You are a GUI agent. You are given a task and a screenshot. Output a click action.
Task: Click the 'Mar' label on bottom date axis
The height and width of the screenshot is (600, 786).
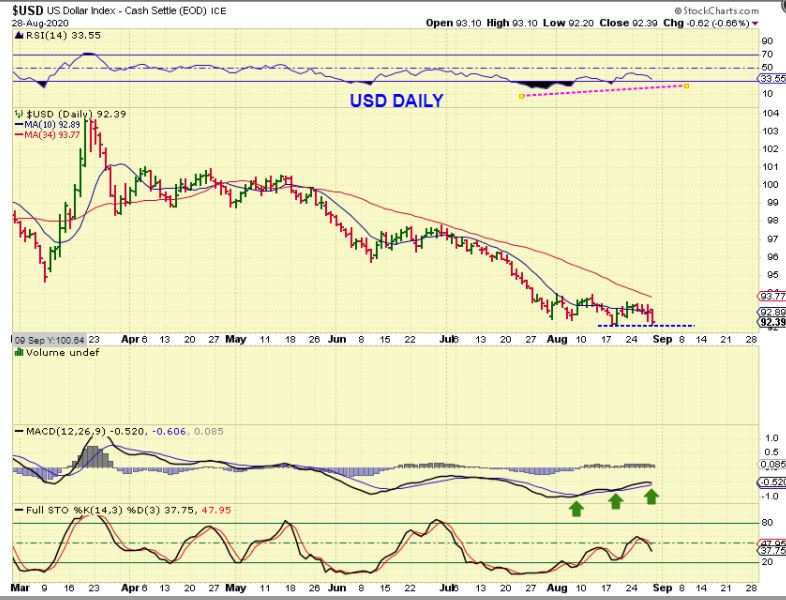tap(20, 587)
